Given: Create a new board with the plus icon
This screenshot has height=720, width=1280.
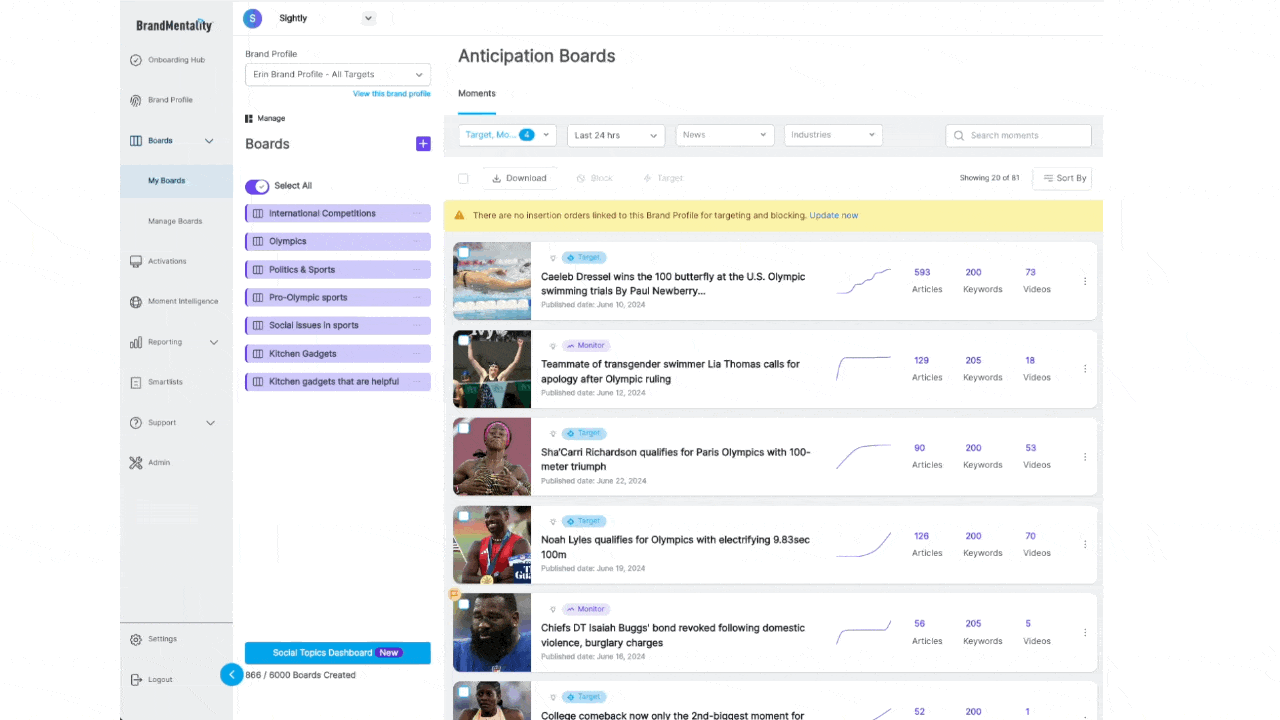Looking at the screenshot, I should click(x=423, y=144).
